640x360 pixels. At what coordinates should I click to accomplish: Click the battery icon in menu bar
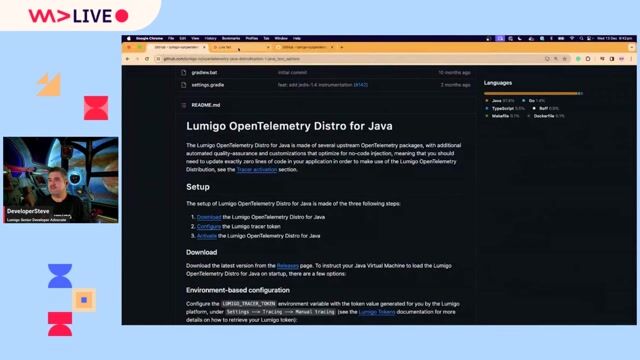[561, 38]
